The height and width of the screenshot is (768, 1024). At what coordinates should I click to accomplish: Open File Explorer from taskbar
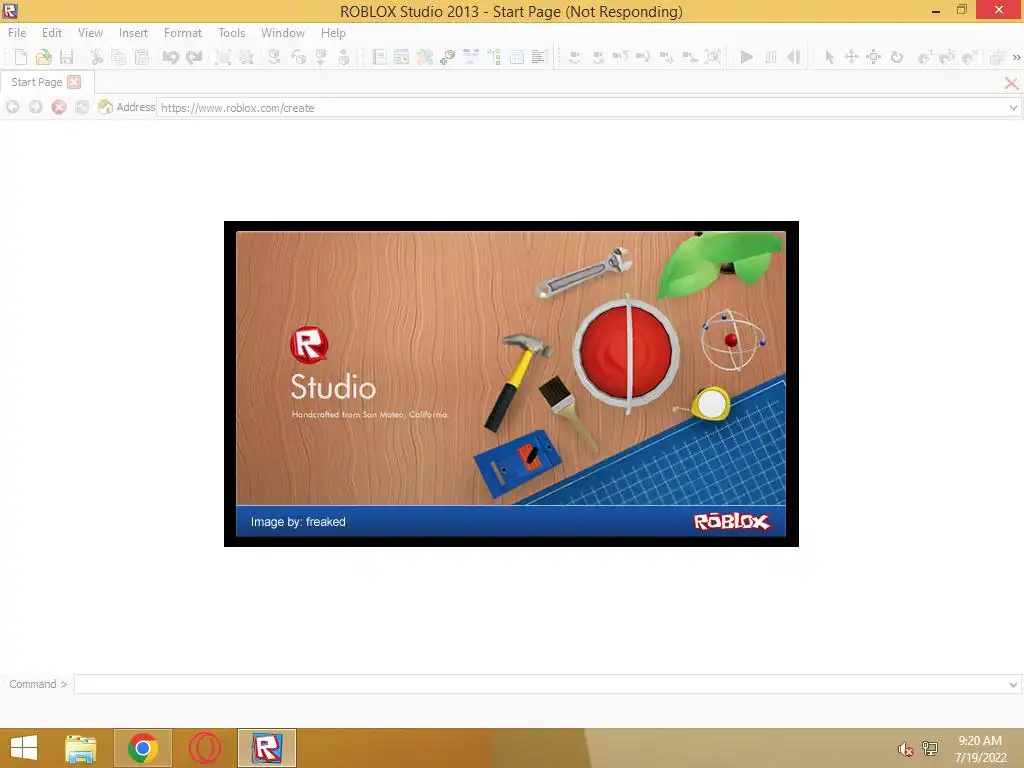[x=81, y=748]
